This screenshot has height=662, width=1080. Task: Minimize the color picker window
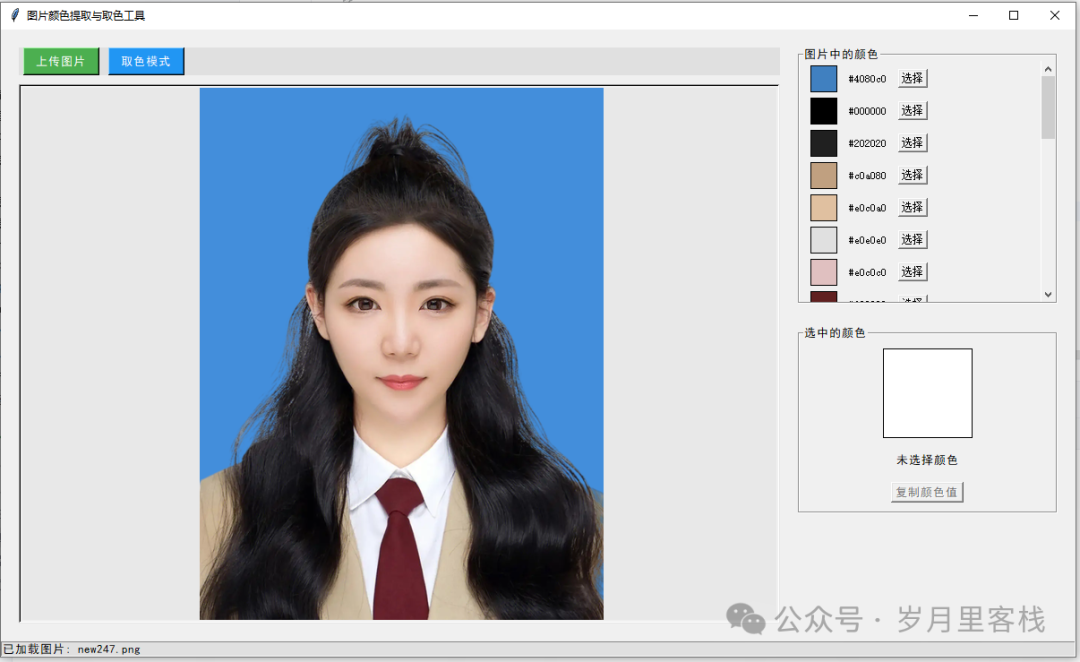pyautogui.click(x=973, y=15)
